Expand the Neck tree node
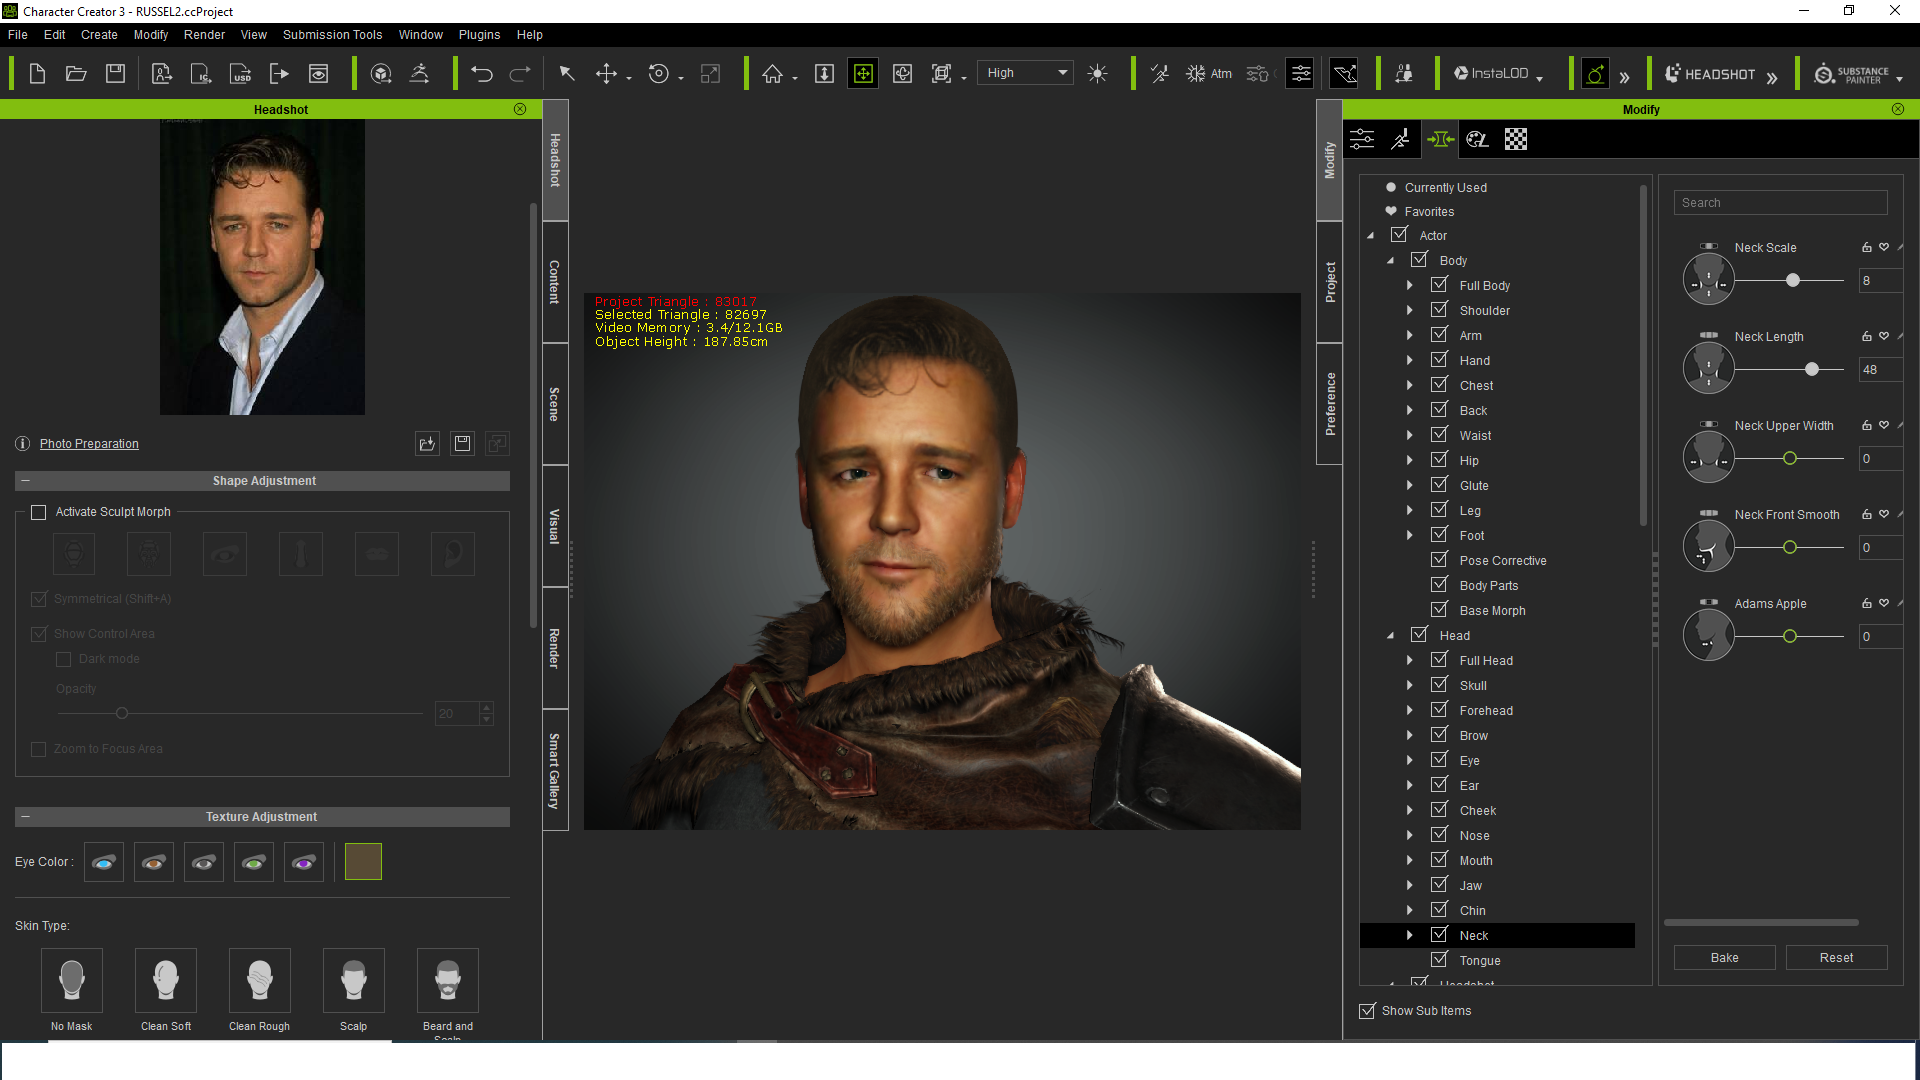1920x1080 pixels. 1410,935
